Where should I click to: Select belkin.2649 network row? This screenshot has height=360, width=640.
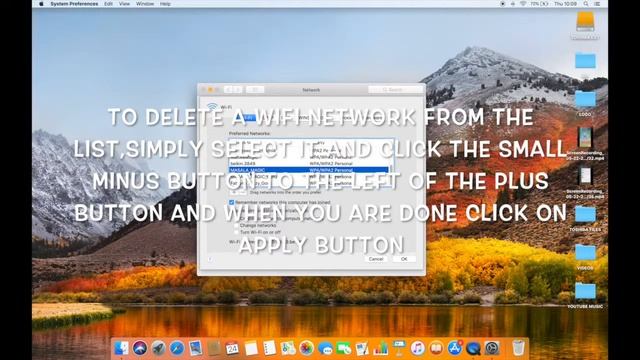click(309, 163)
